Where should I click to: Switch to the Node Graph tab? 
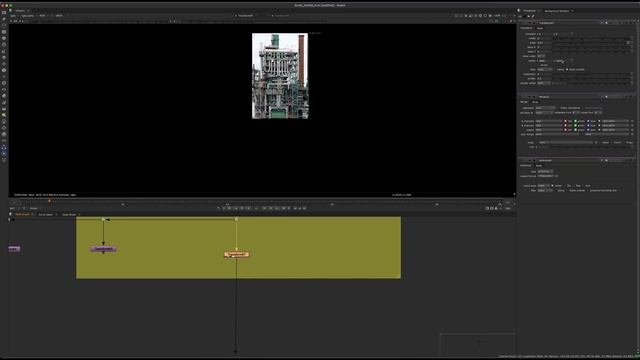[22, 214]
